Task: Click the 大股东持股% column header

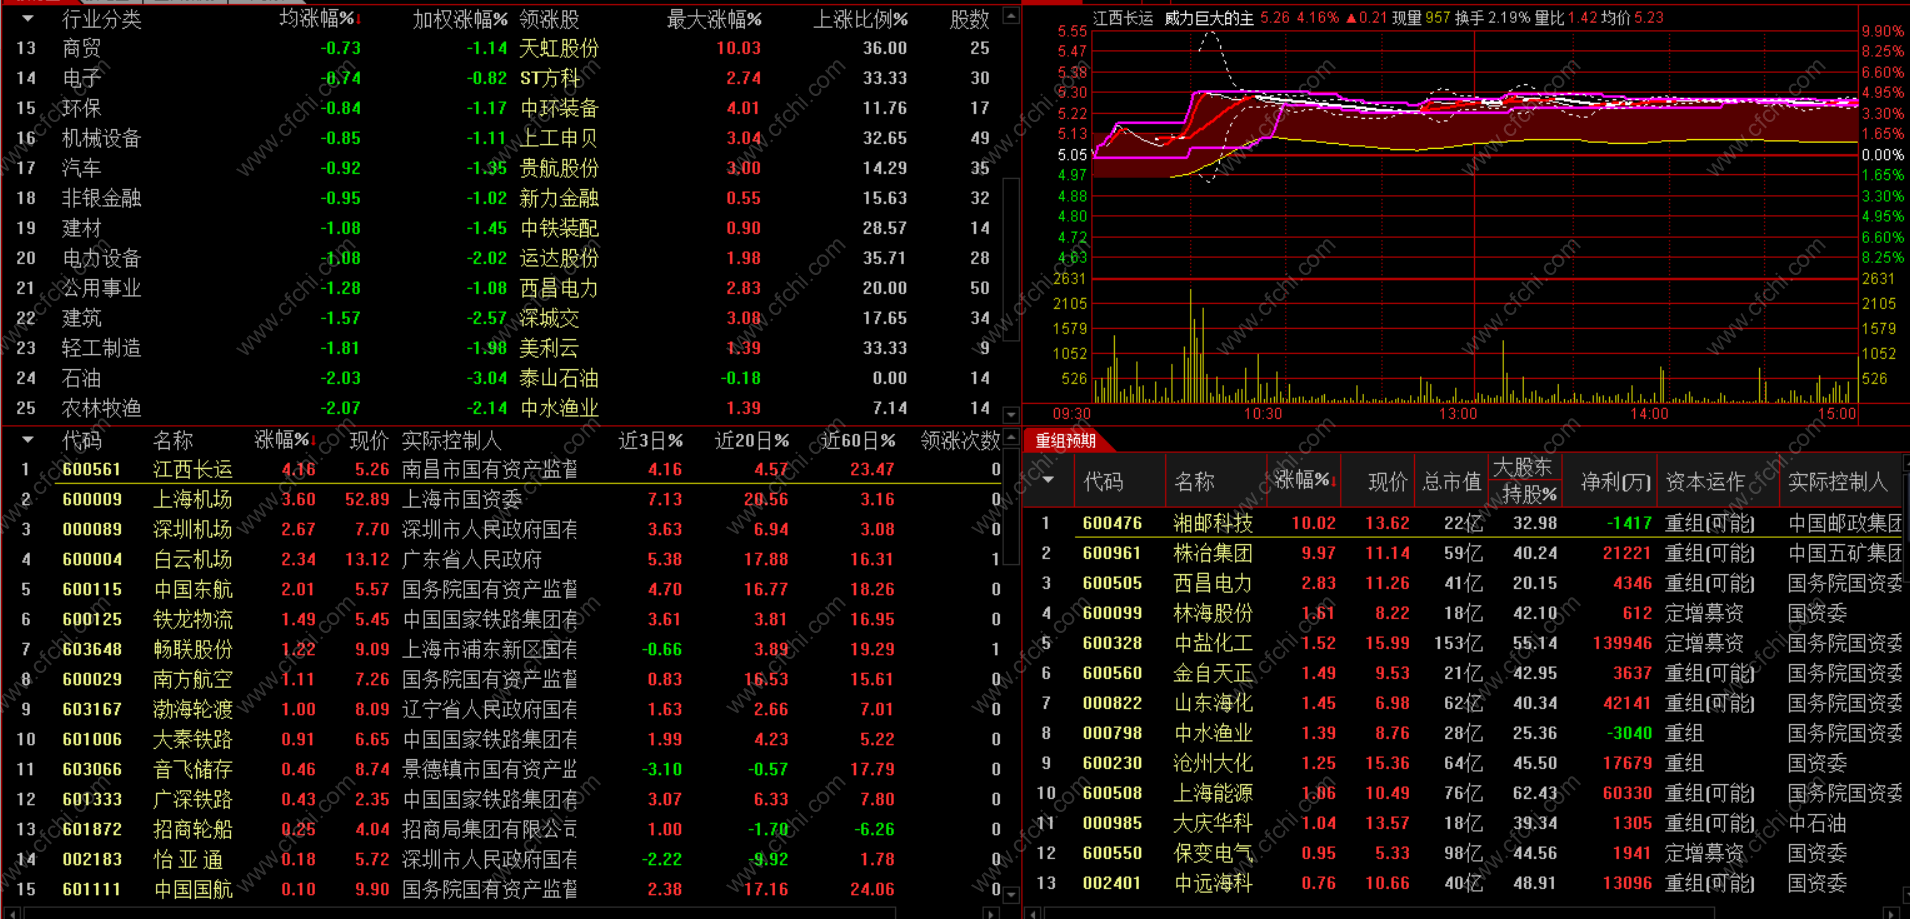Action: click(x=1525, y=480)
